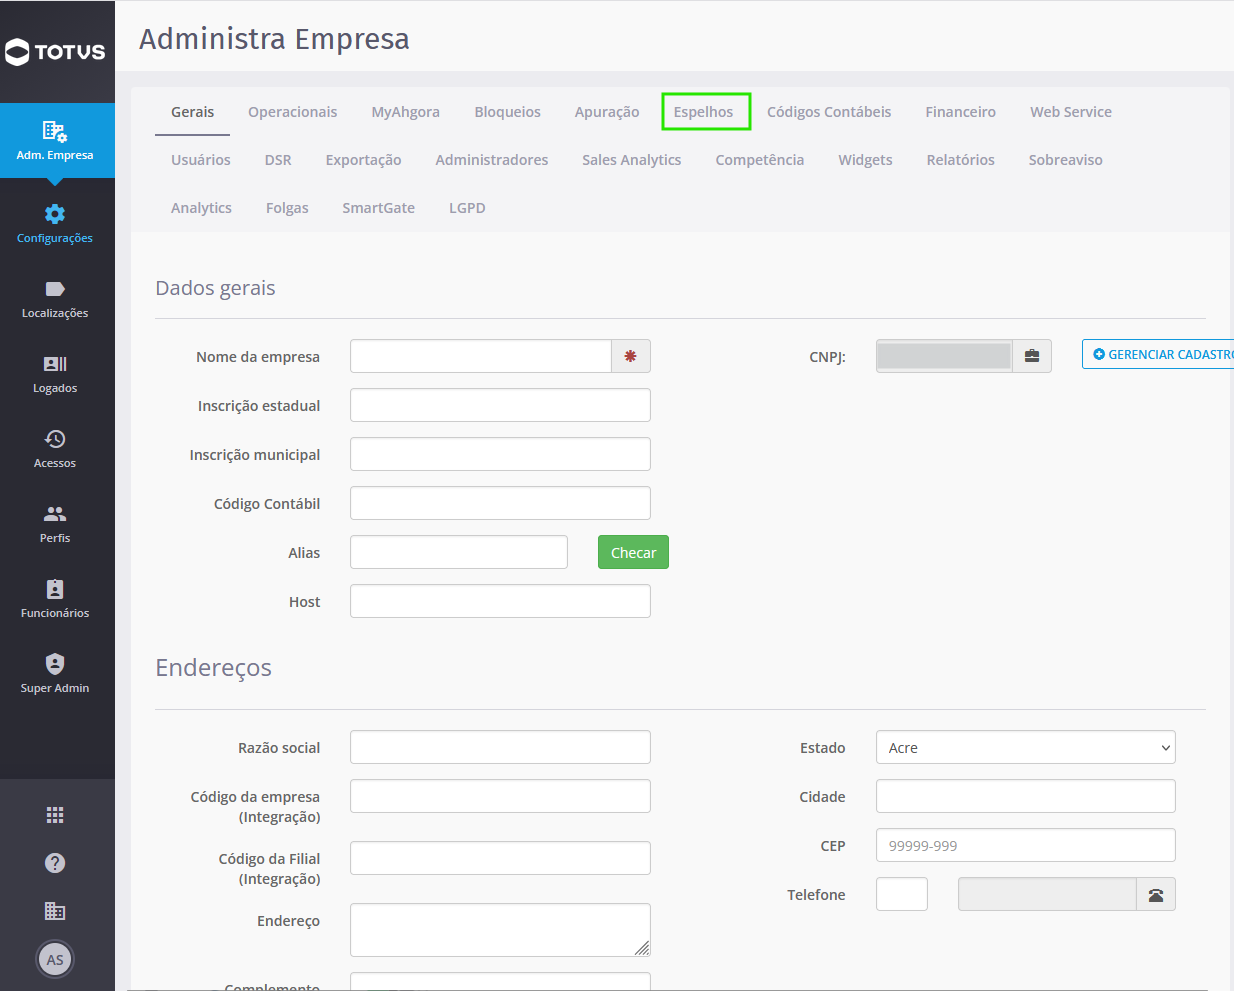Open the Analytics tab

pyautogui.click(x=201, y=208)
